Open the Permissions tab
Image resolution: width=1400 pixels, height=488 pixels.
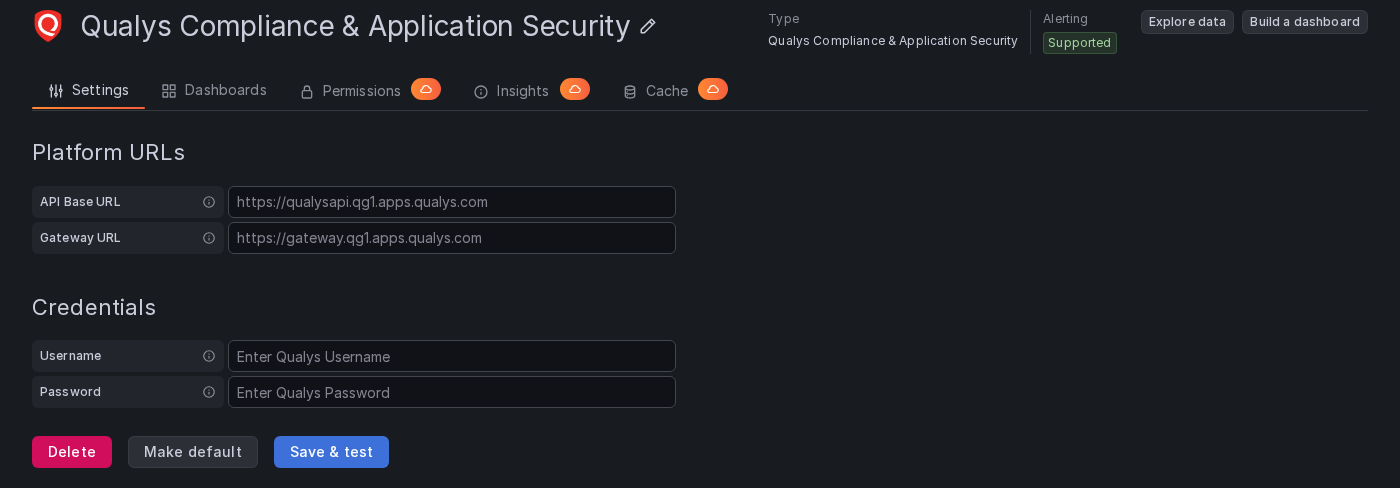click(351, 91)
